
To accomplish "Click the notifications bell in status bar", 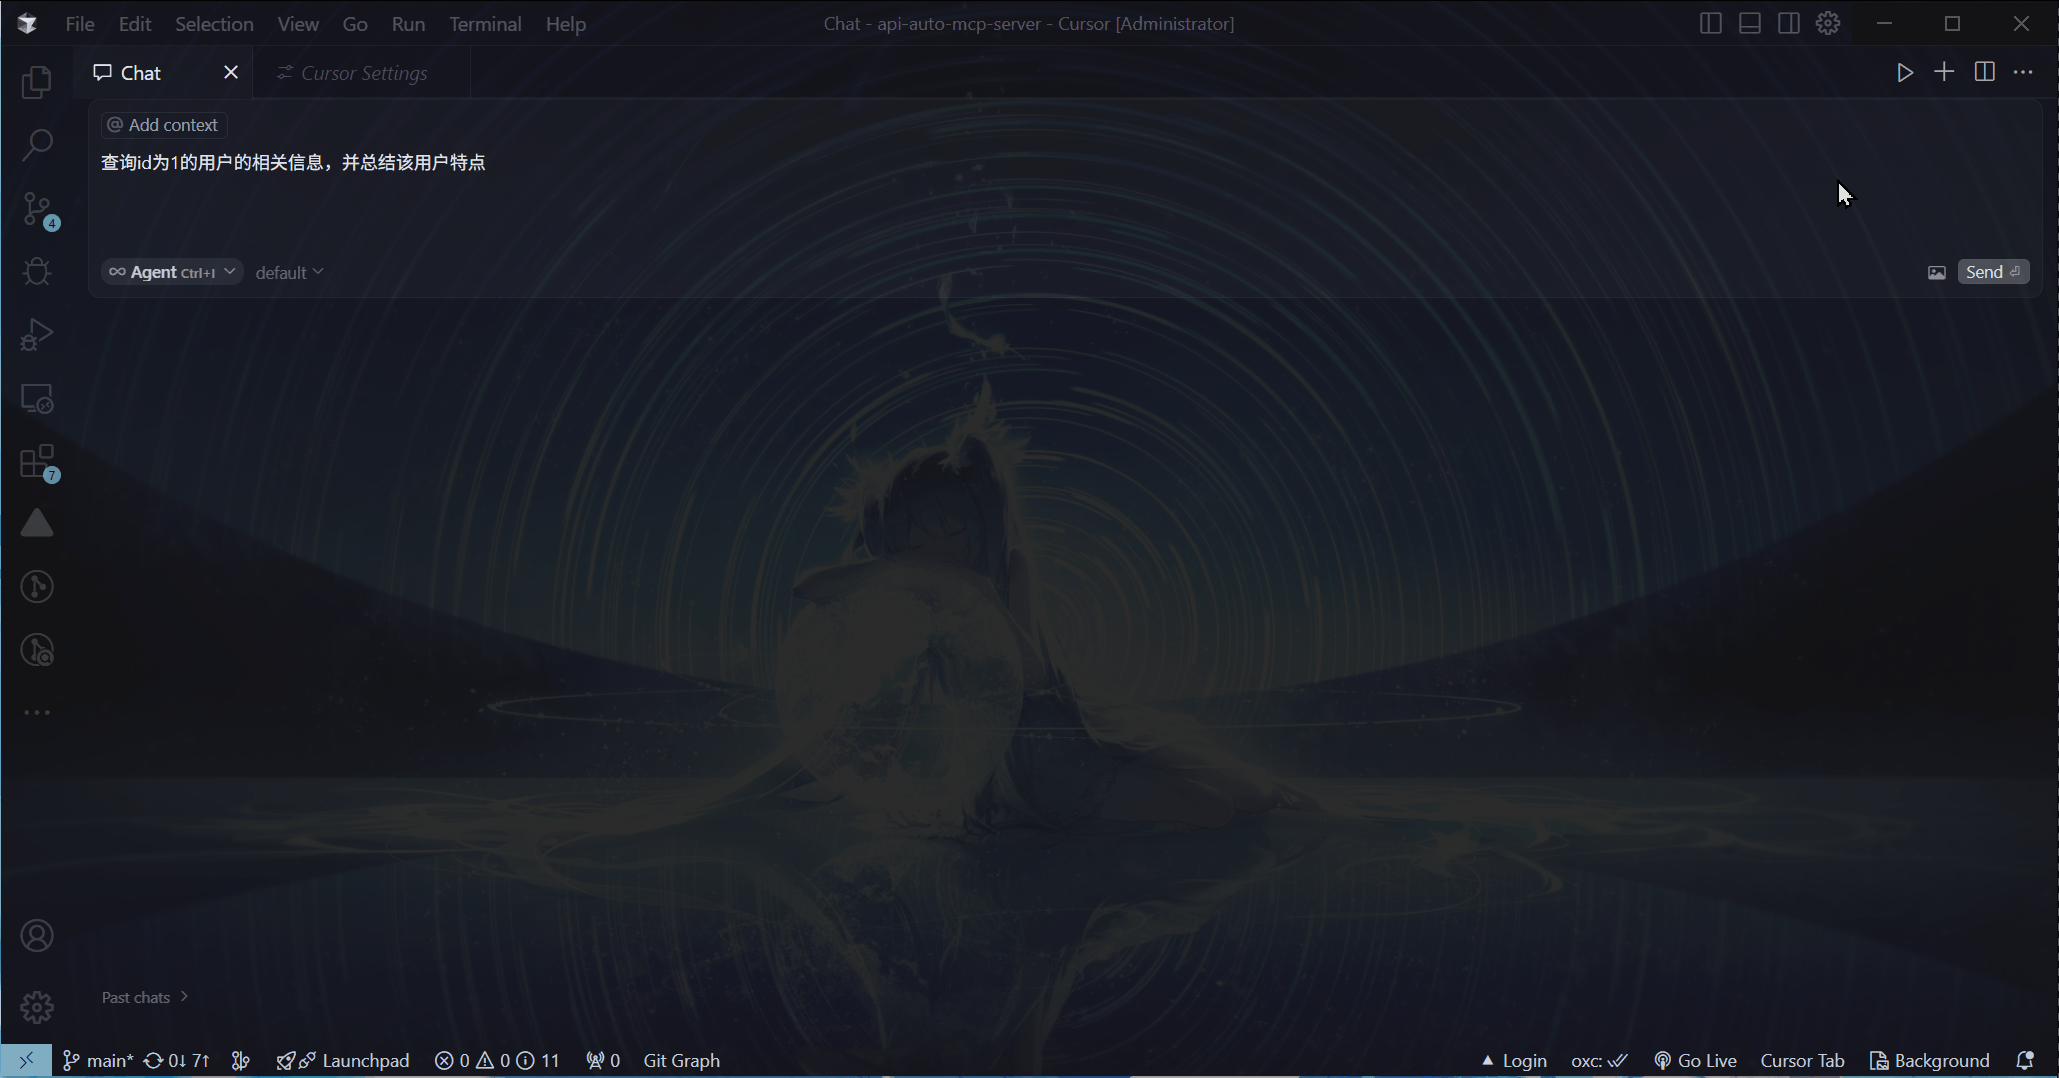I will [2025, 1060].
